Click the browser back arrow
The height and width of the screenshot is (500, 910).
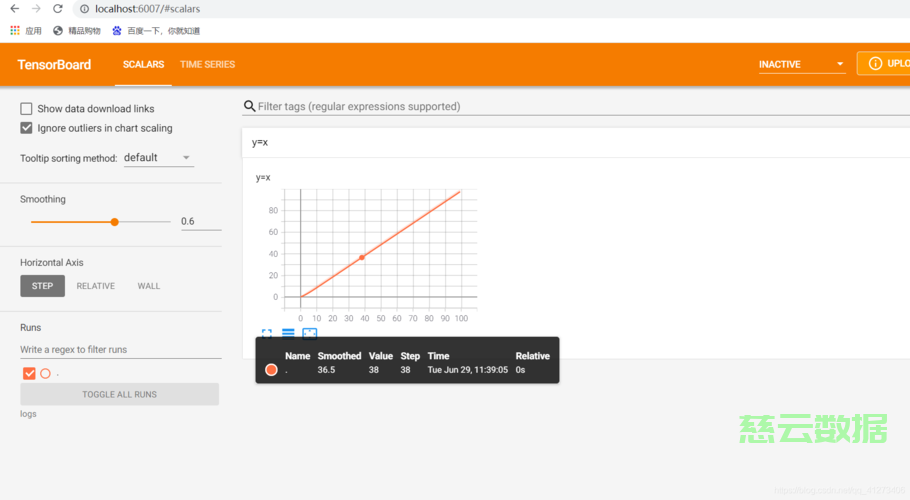click(x=14, y=9)
